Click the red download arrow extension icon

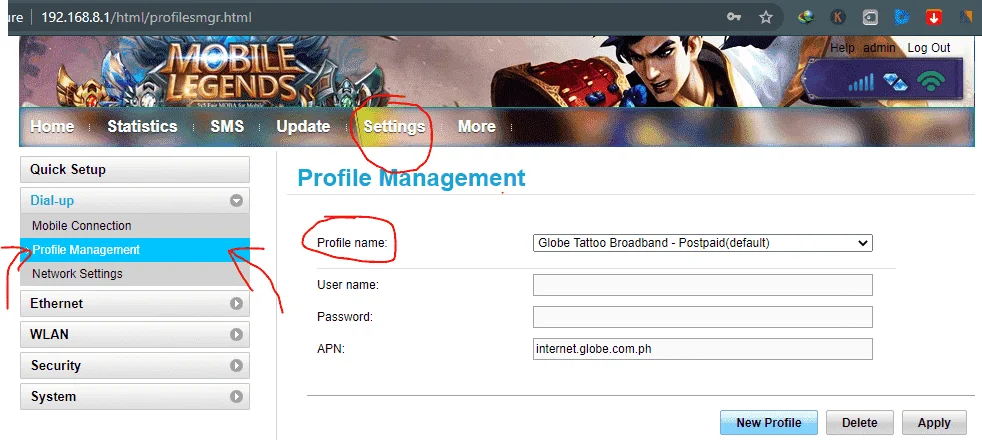click(934, 17)
